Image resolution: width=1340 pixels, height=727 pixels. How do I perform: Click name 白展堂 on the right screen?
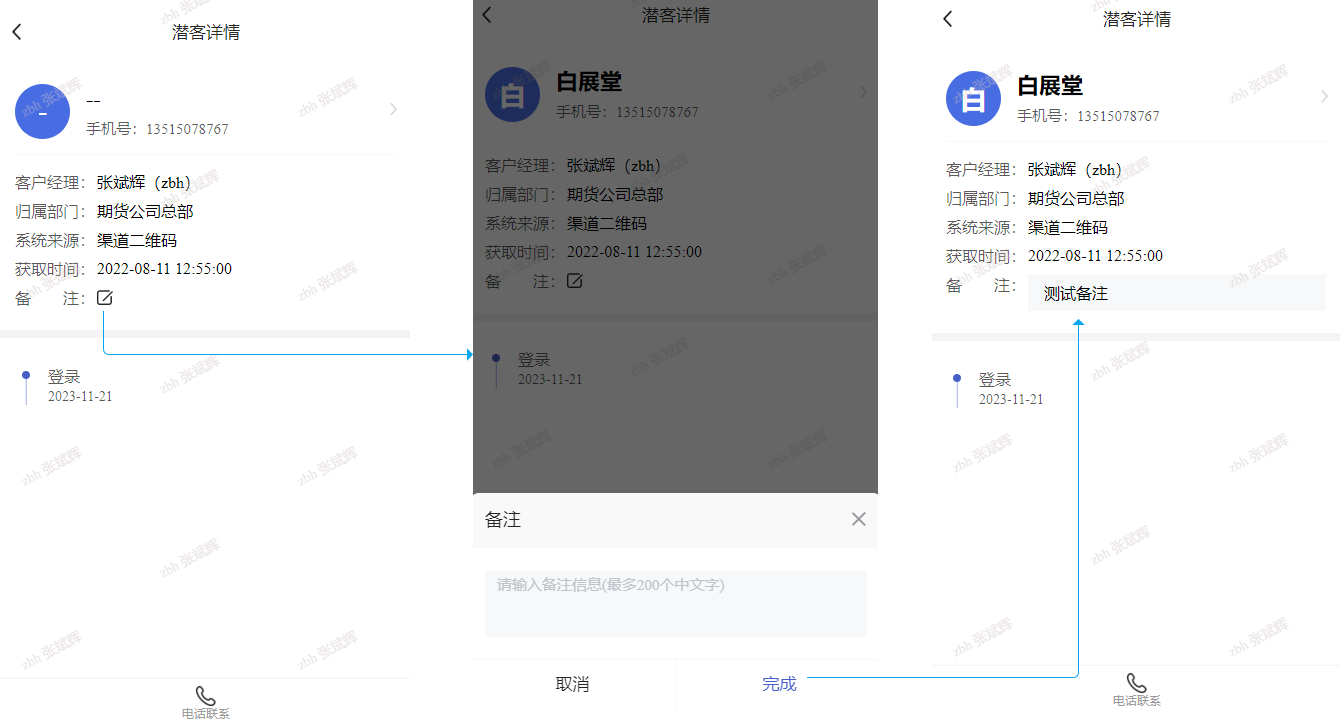point(1050,86)
